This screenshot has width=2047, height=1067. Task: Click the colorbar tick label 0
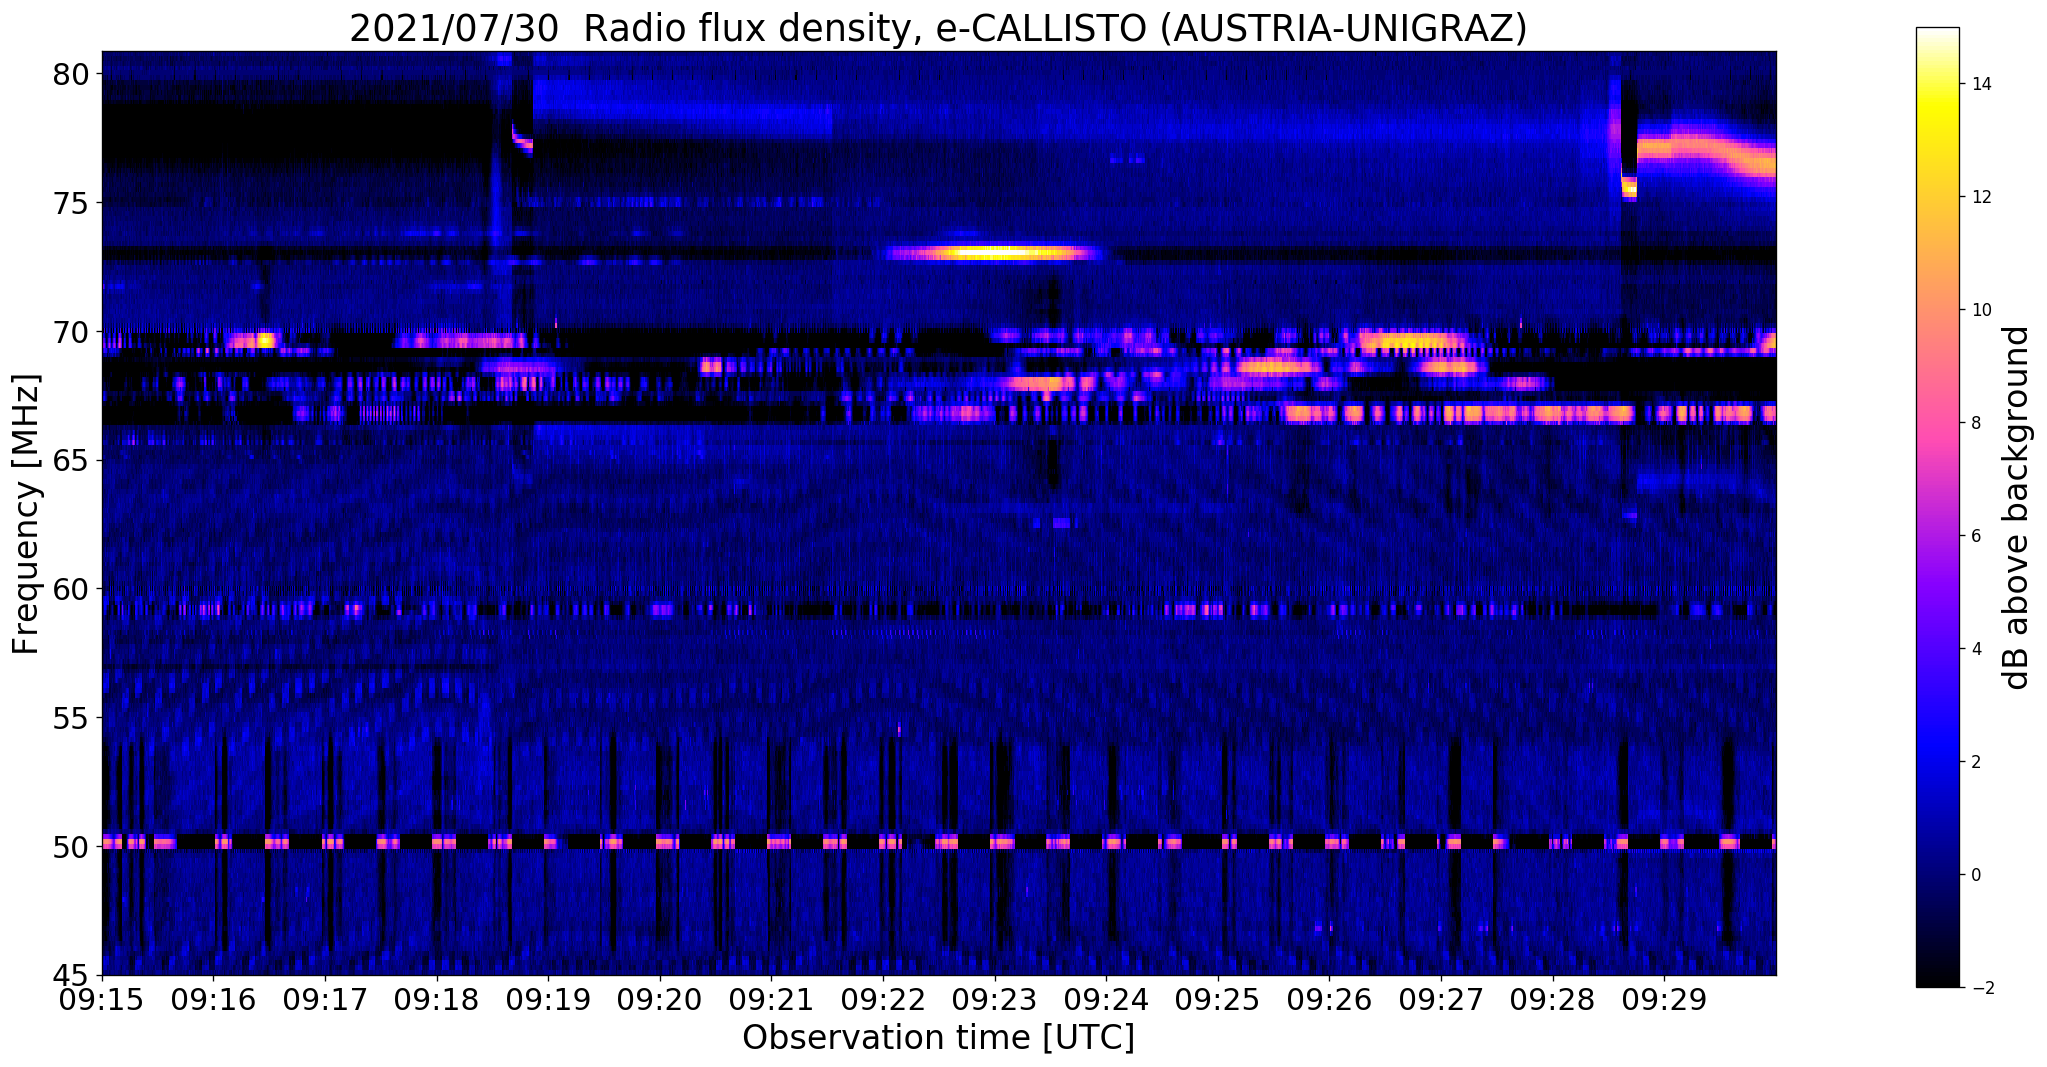(1975, 875)
